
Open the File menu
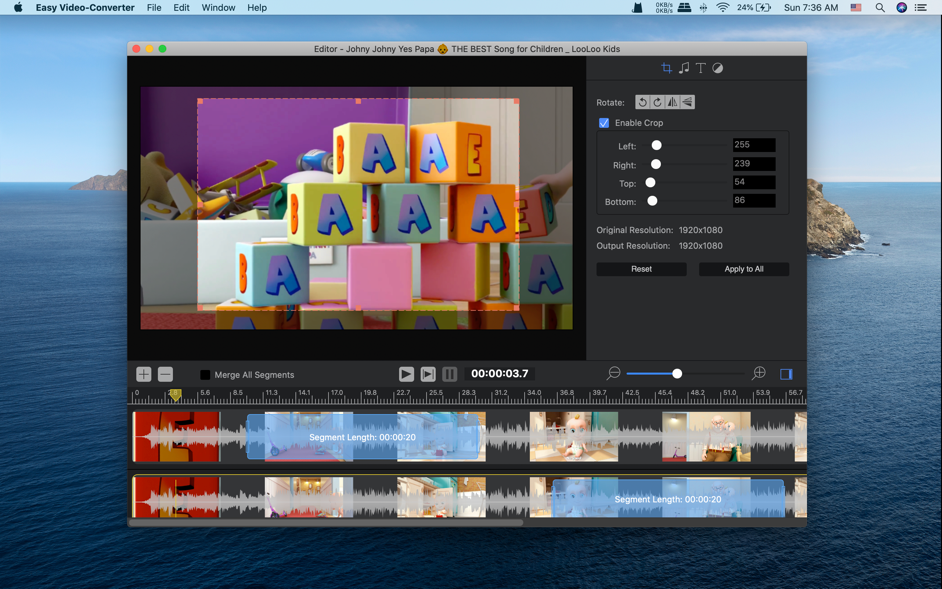point(154,8)
